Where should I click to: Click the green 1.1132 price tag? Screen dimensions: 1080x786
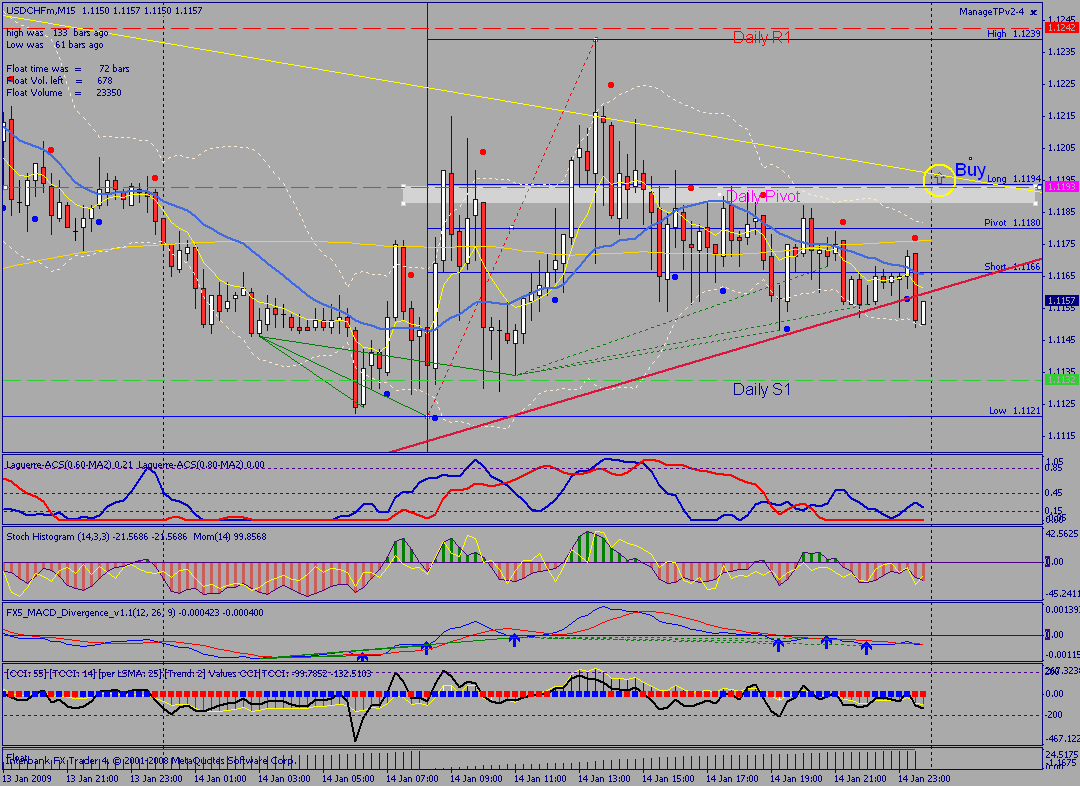(x=1061, y=380)
